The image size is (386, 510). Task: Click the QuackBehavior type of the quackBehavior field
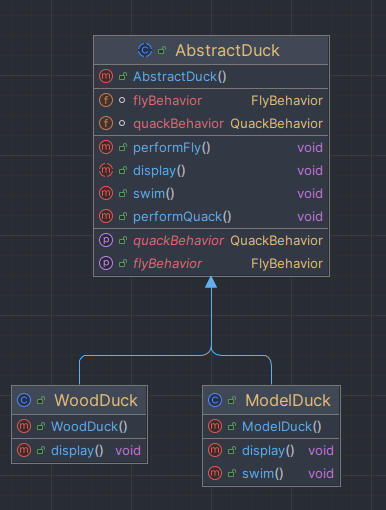point(276,124)
